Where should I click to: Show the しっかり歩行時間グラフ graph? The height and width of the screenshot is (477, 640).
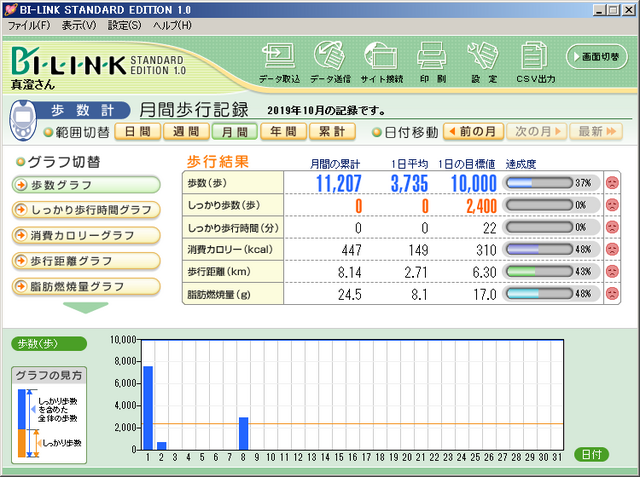click(x=86, y=210)
